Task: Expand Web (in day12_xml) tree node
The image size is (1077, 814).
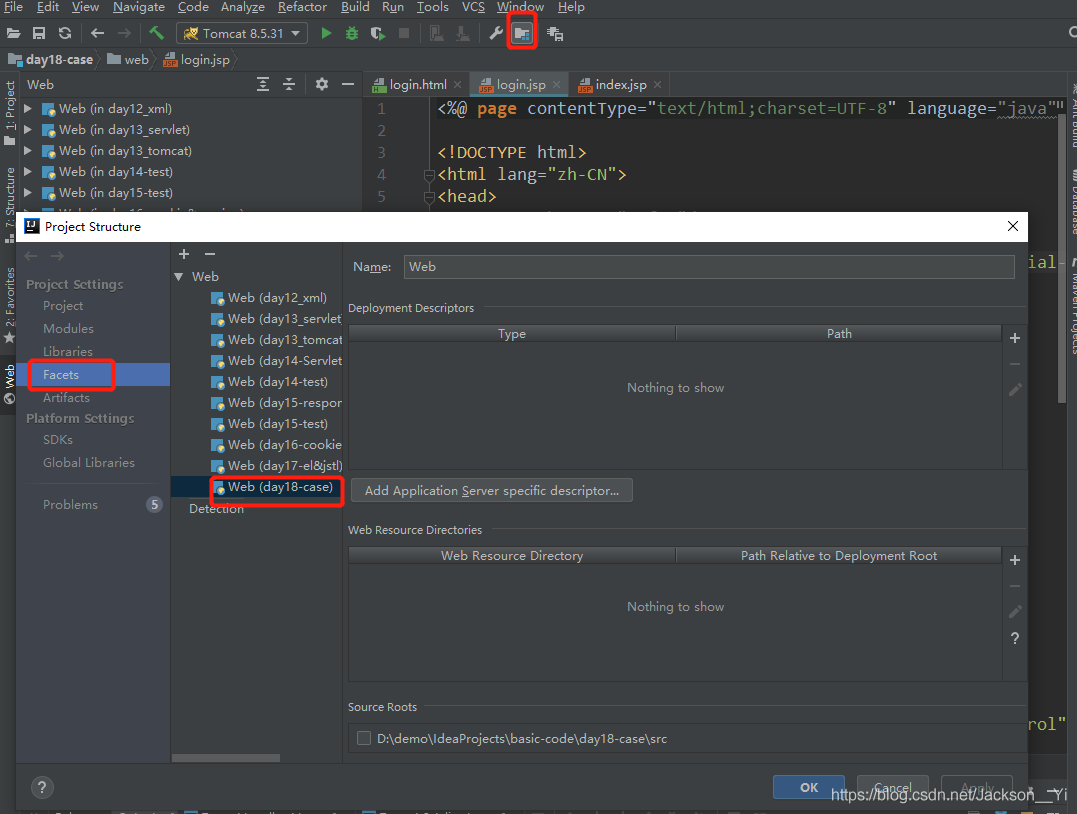Action: pyautogui.click(x=28, y=108)
